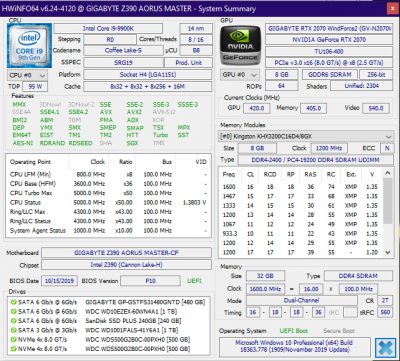This screenshot has height=361, width=400.
Task: Click WDC WD1001FALS drive status icon
Action: click(13, 330)
